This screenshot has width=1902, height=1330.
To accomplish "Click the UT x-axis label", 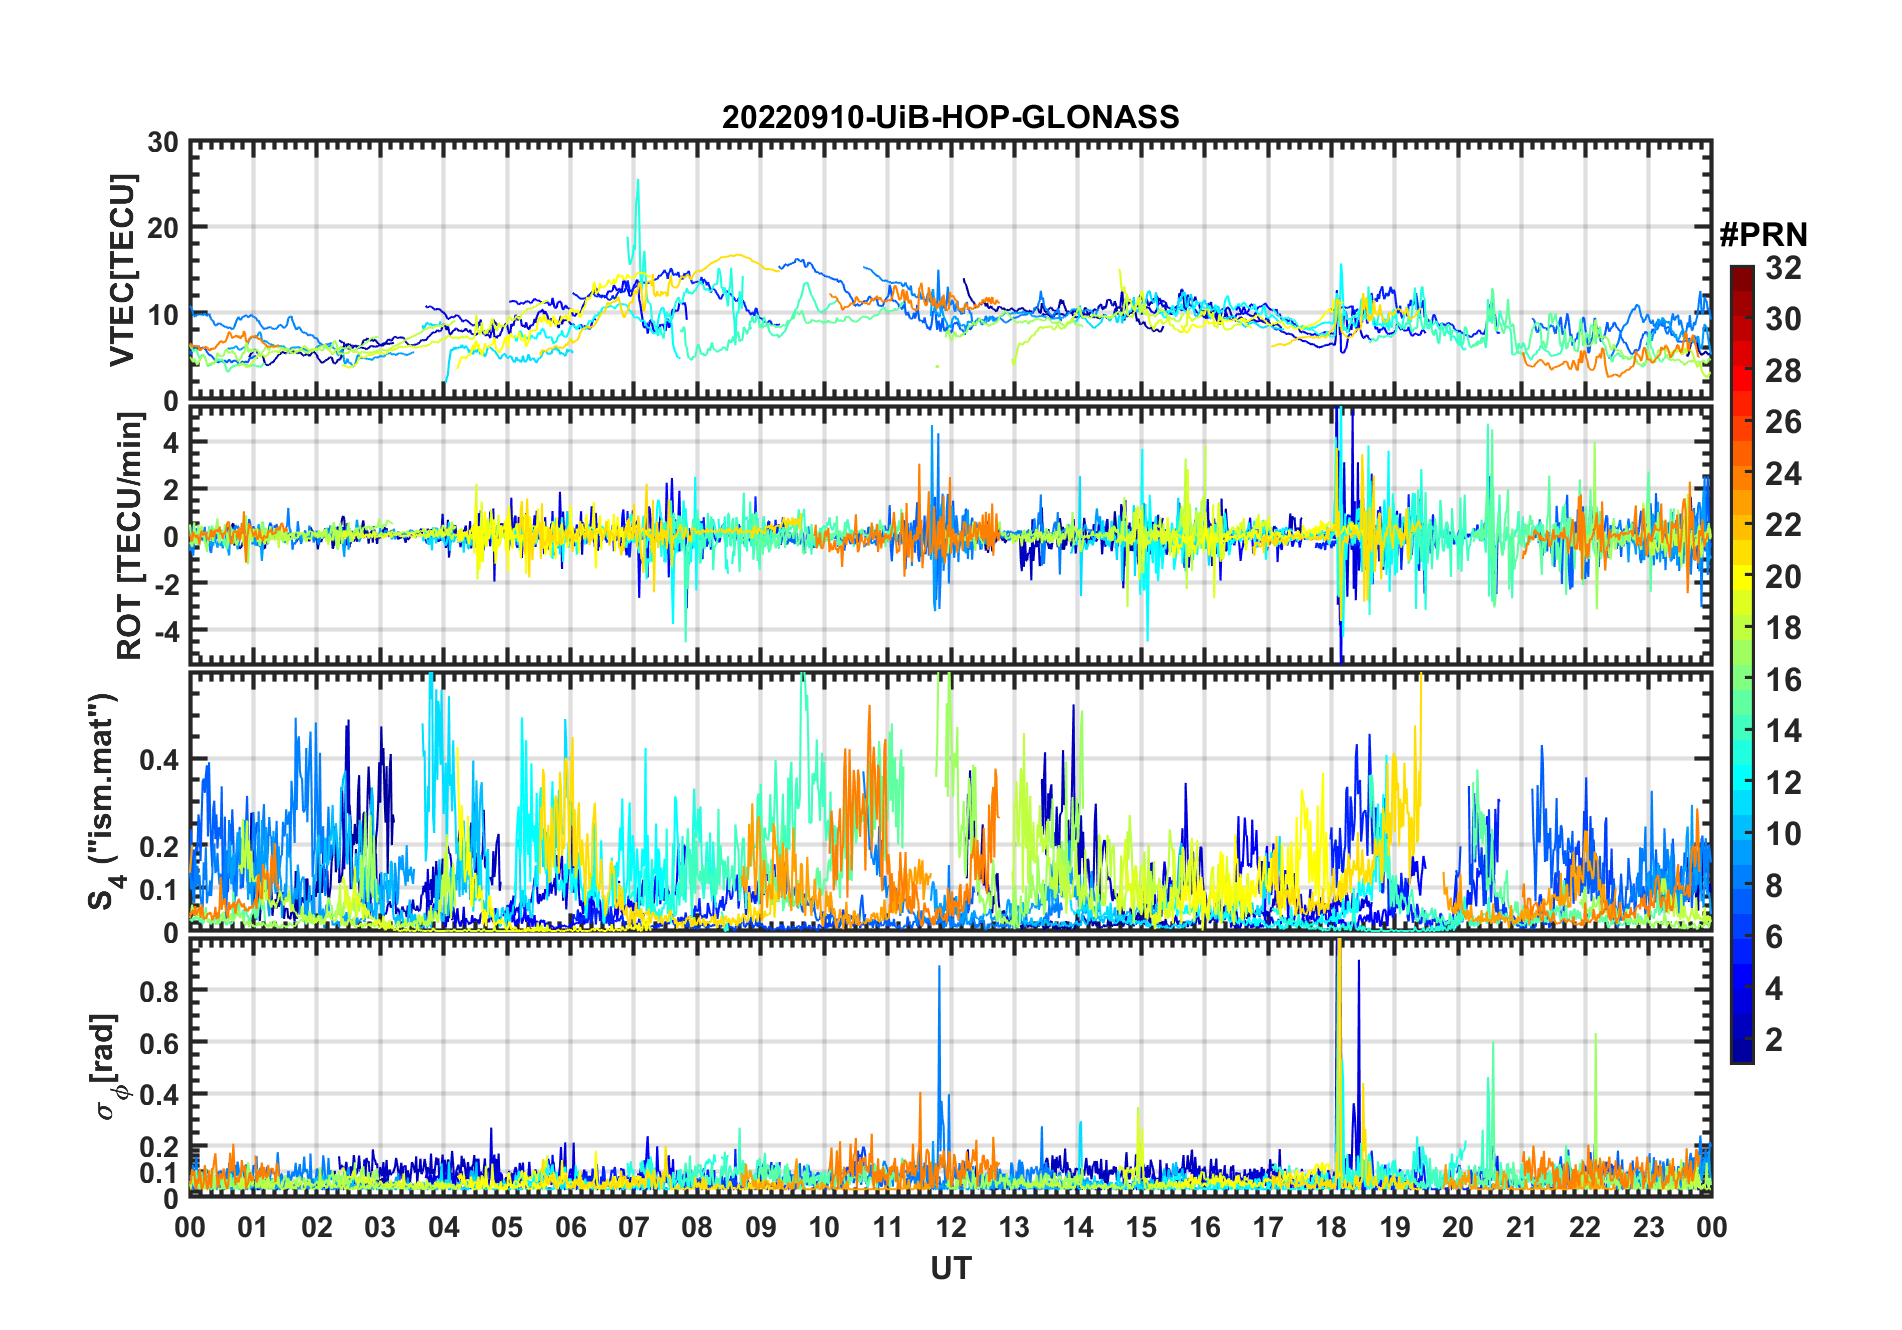I will pyautogui.click(x=950, y=1269).
